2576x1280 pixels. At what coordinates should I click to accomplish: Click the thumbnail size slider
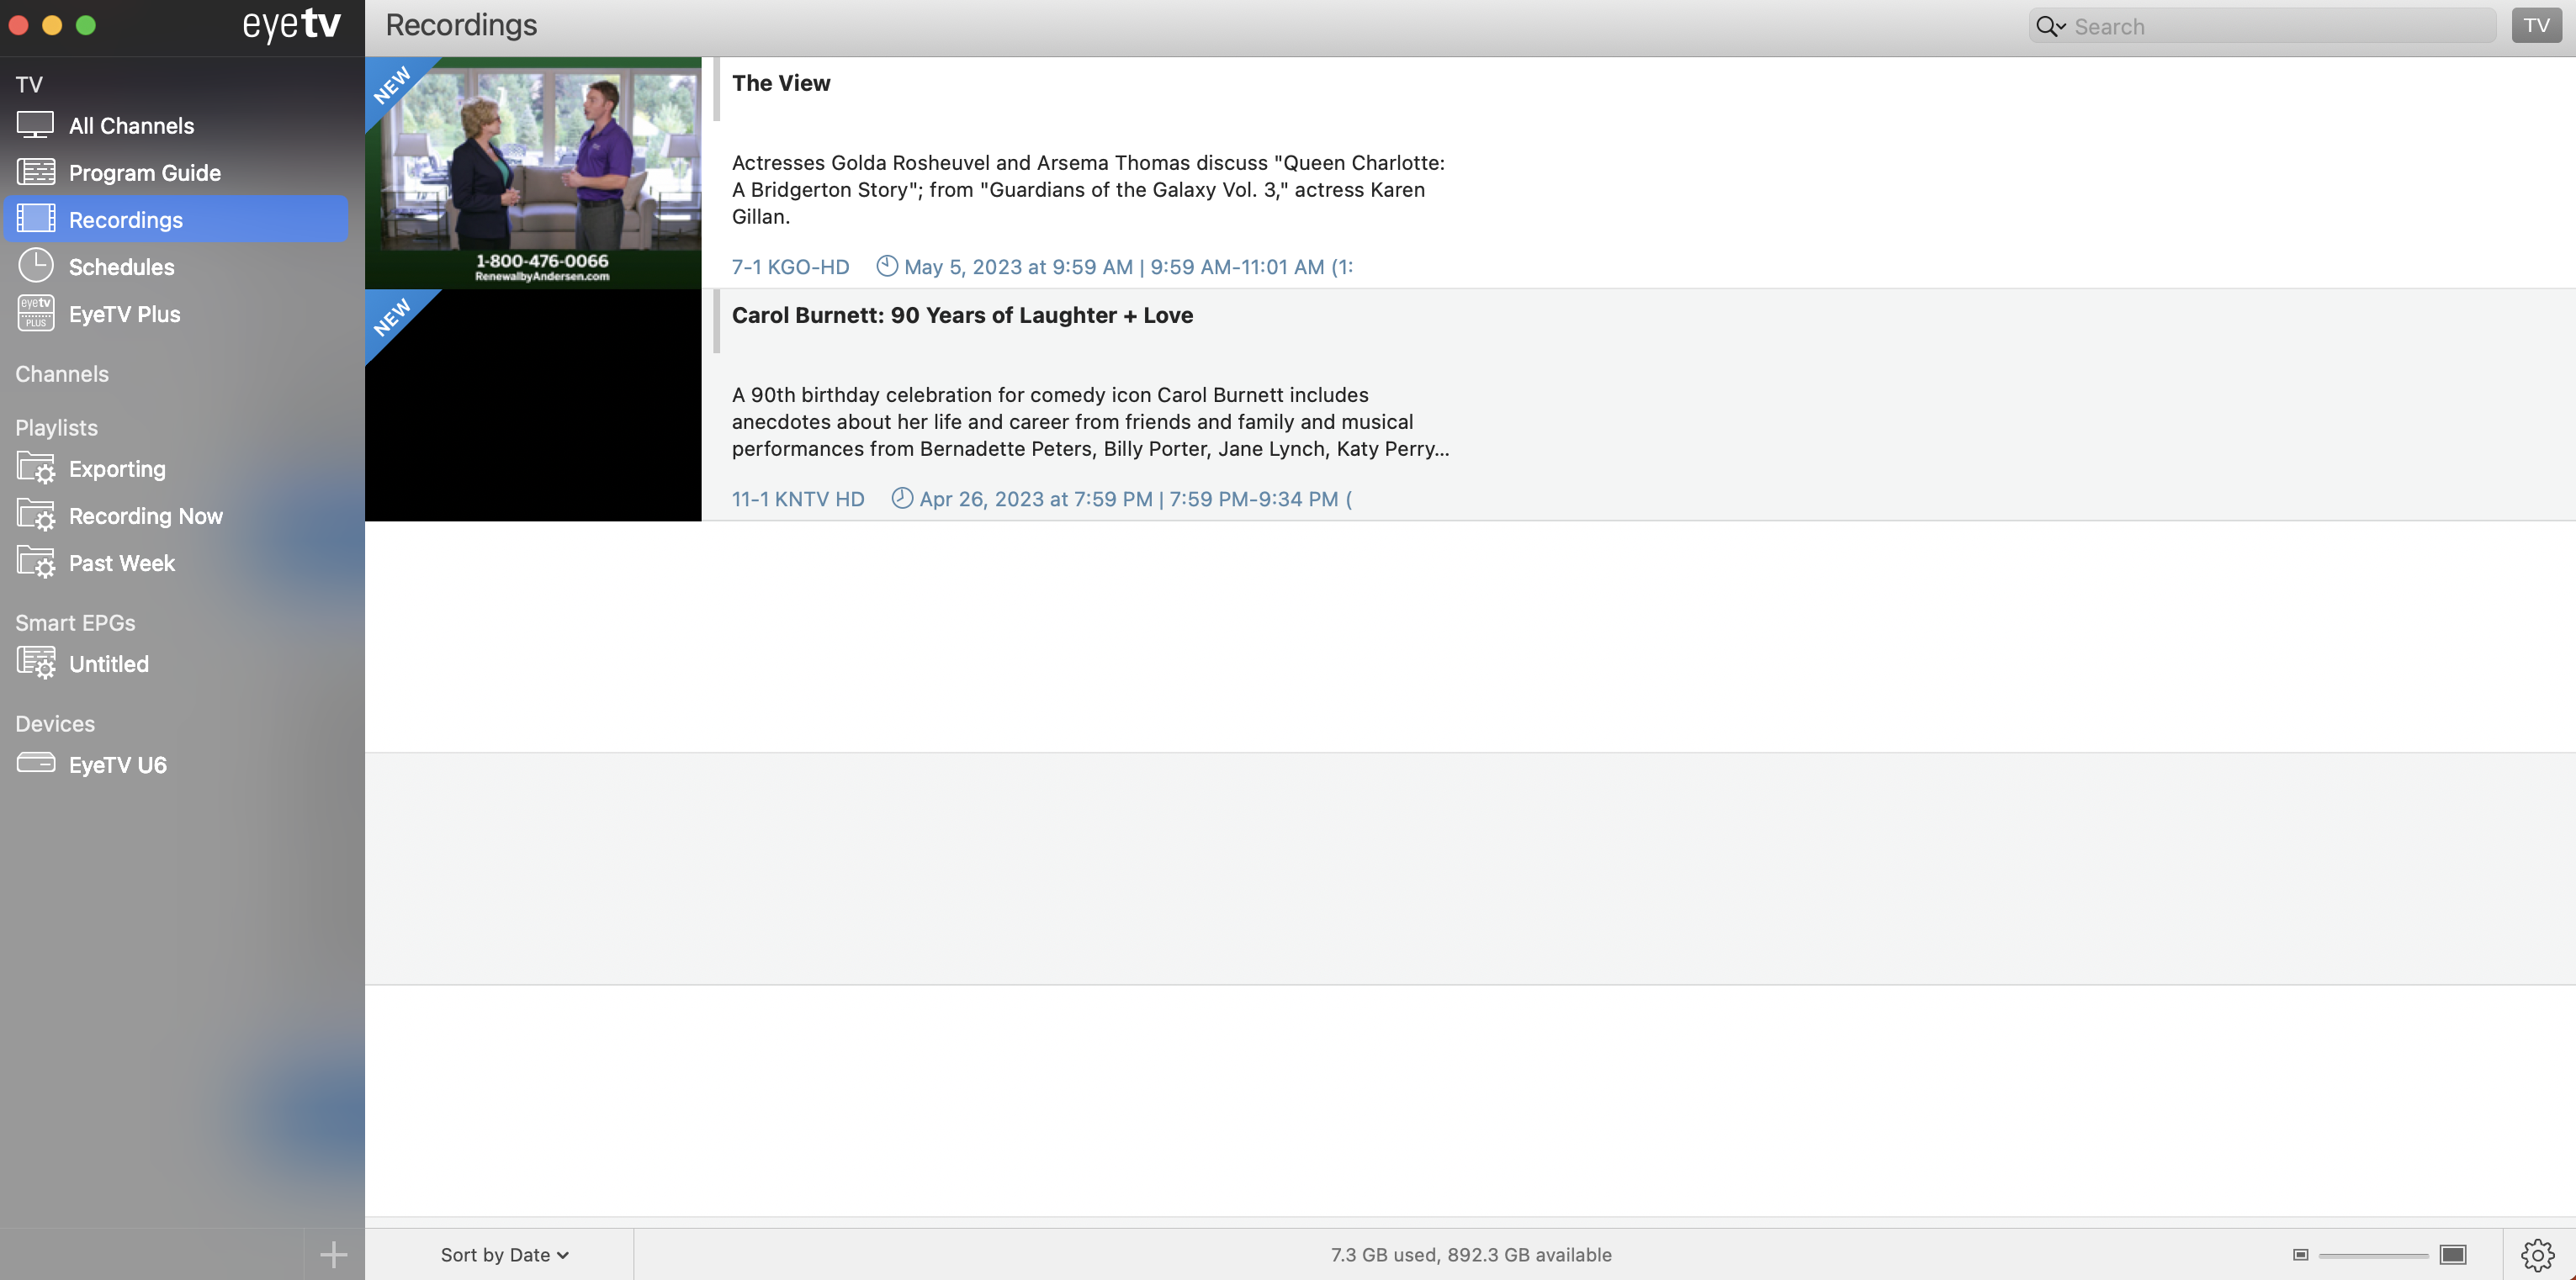click(x=2373, y=1255)
